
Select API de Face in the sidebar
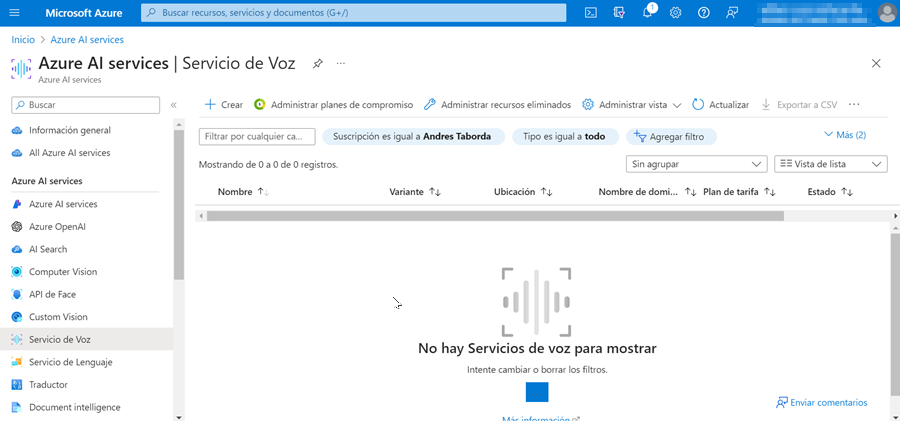52,294
